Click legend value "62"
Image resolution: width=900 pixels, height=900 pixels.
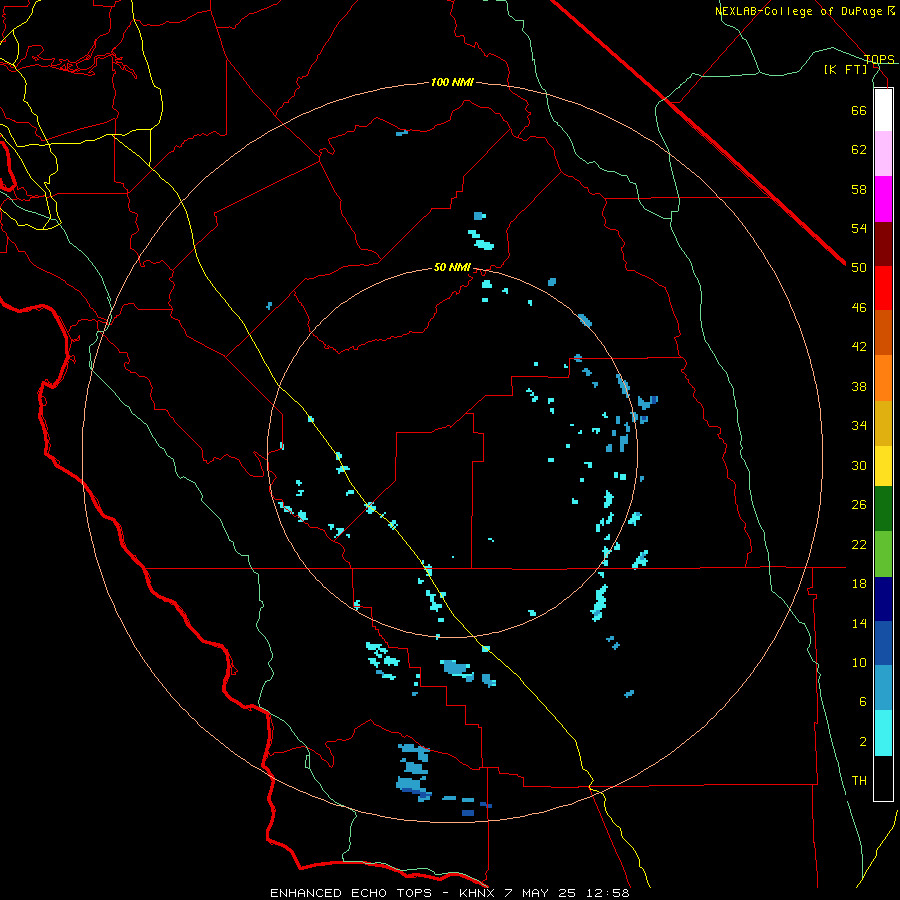[859, 150]
